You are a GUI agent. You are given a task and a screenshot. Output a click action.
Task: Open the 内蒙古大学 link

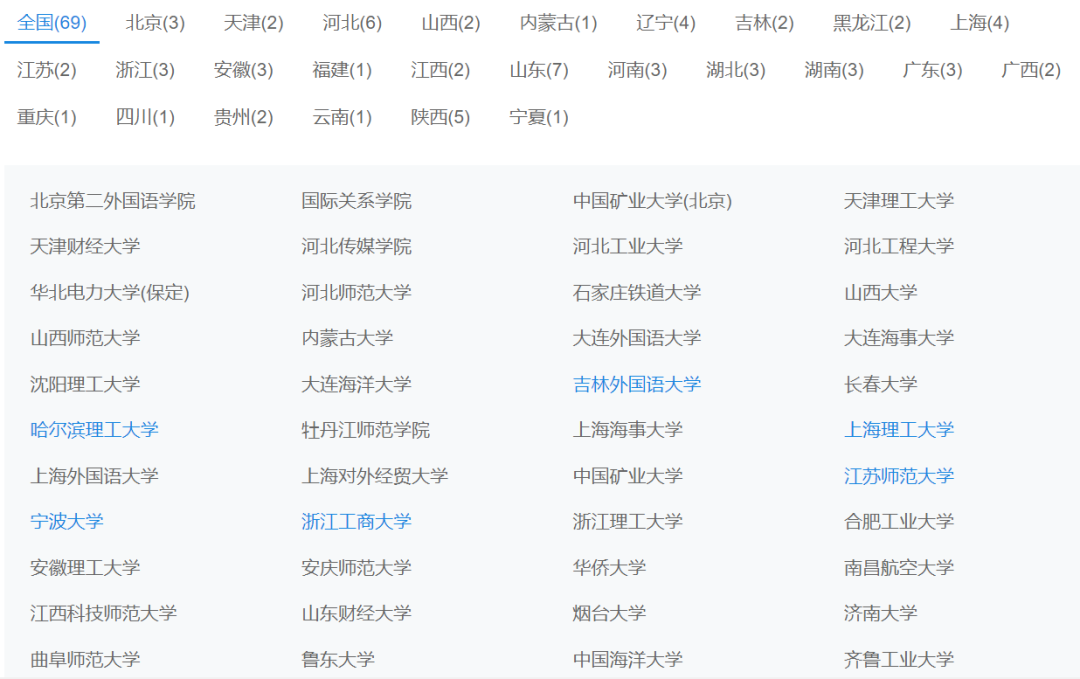(347, 338)
